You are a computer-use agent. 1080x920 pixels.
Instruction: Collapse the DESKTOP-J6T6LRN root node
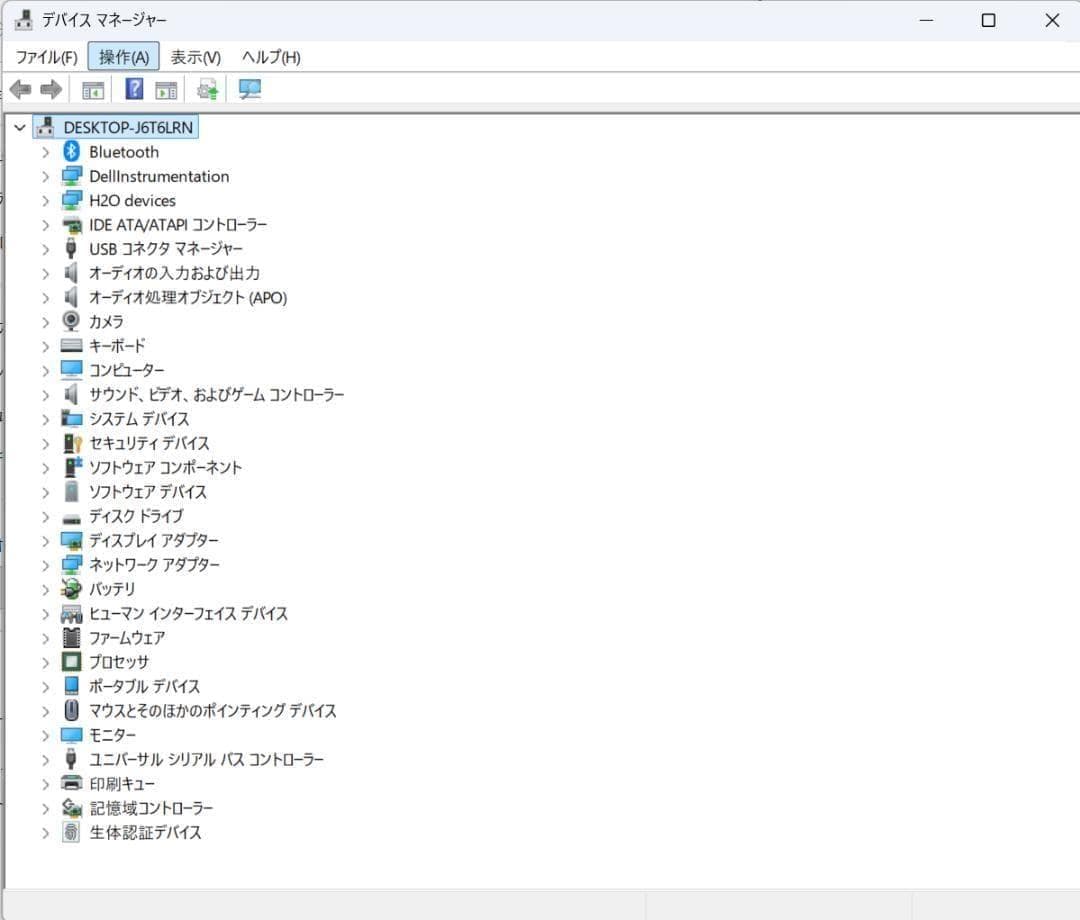click(20, 128)
